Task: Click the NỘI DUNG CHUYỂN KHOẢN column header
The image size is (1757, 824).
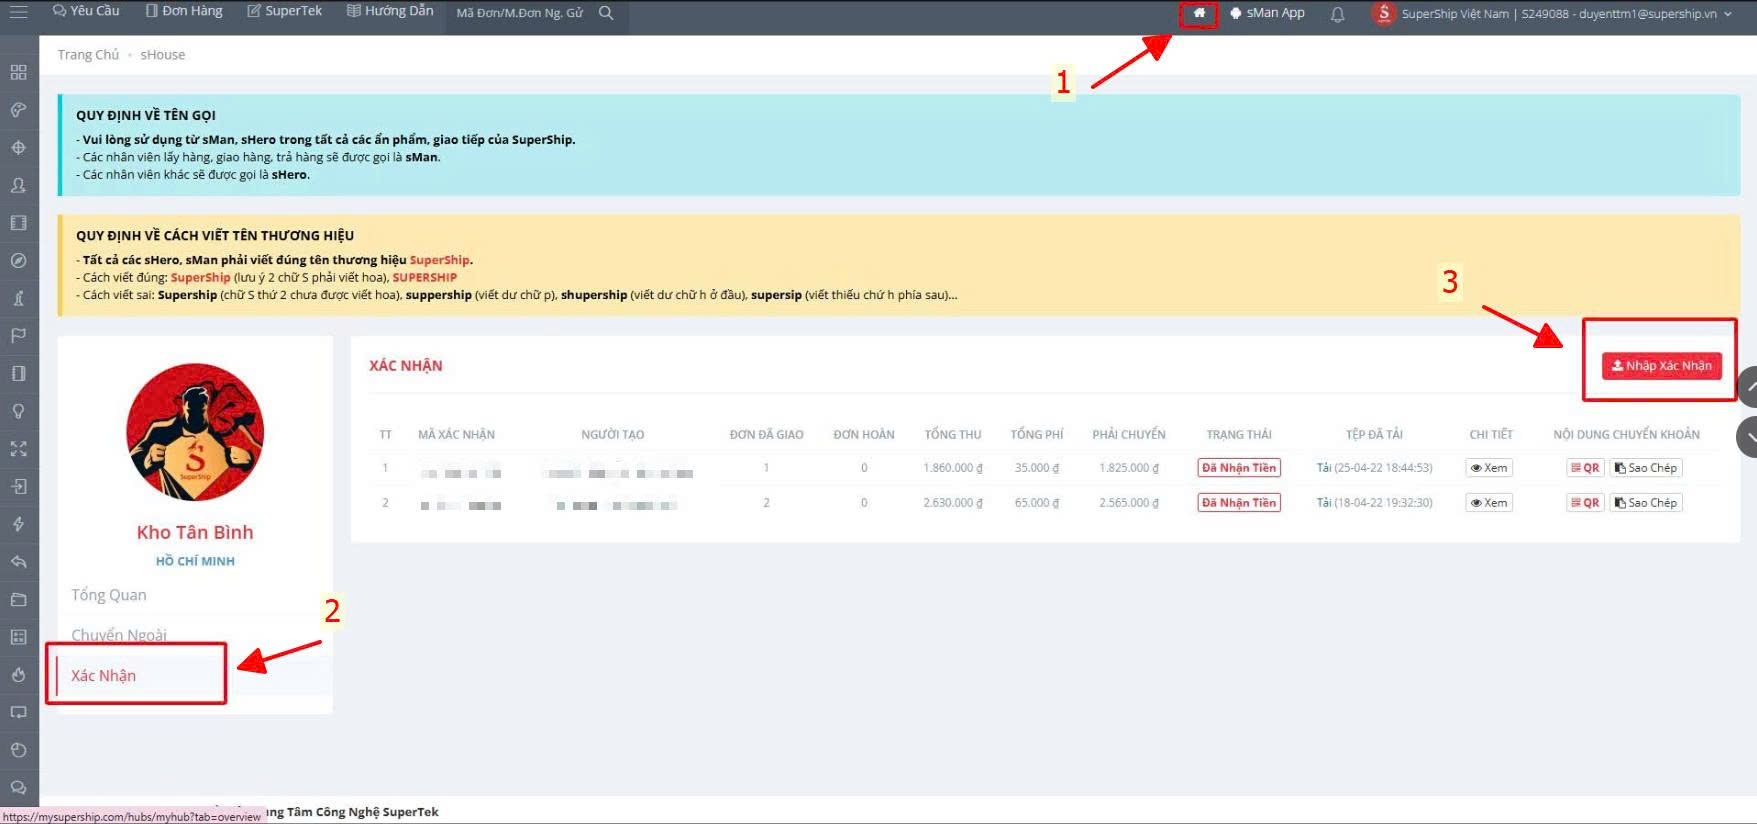Action: click(1626, 435)
